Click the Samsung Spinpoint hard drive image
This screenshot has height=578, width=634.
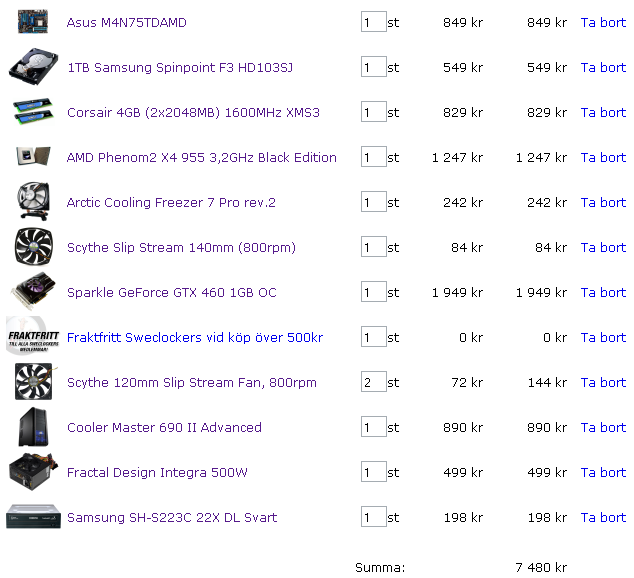(x=33, y=67)
